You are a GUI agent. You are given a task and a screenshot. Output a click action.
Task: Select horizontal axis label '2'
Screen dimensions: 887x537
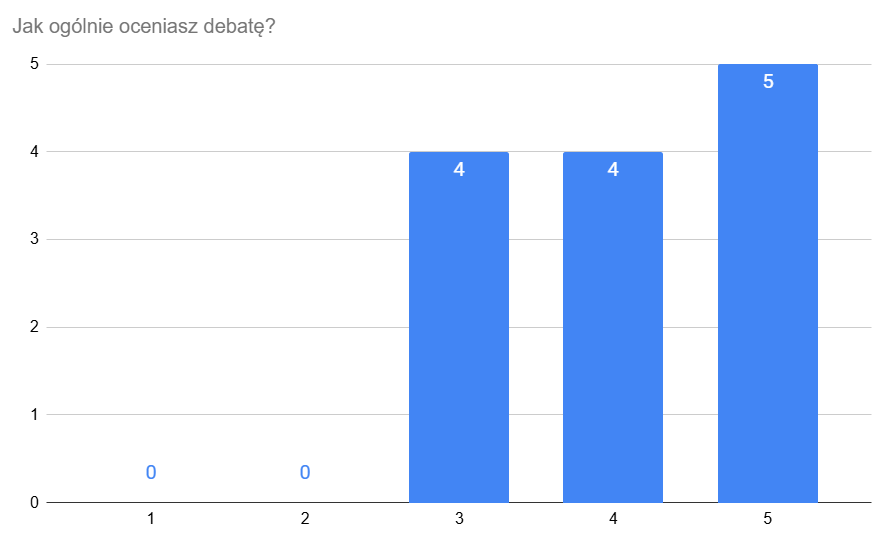coord(305,519)
